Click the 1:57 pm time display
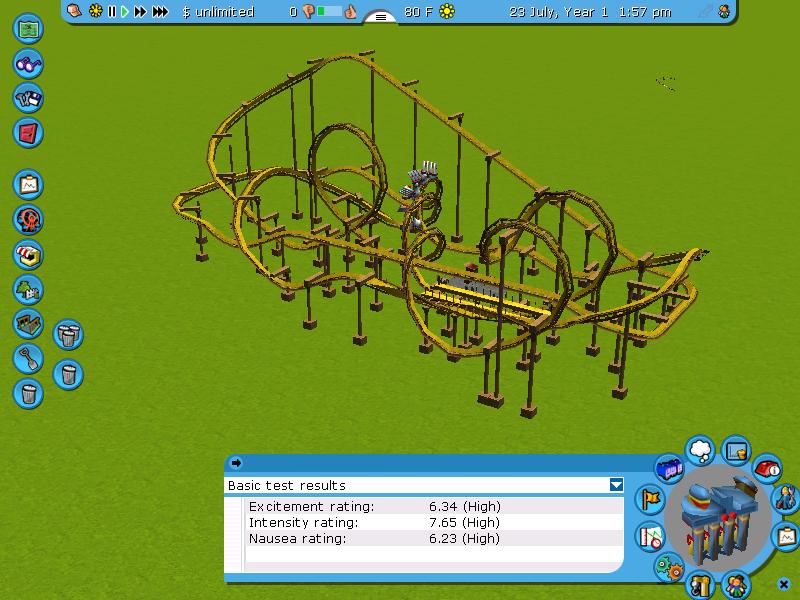 pos(645,12)
